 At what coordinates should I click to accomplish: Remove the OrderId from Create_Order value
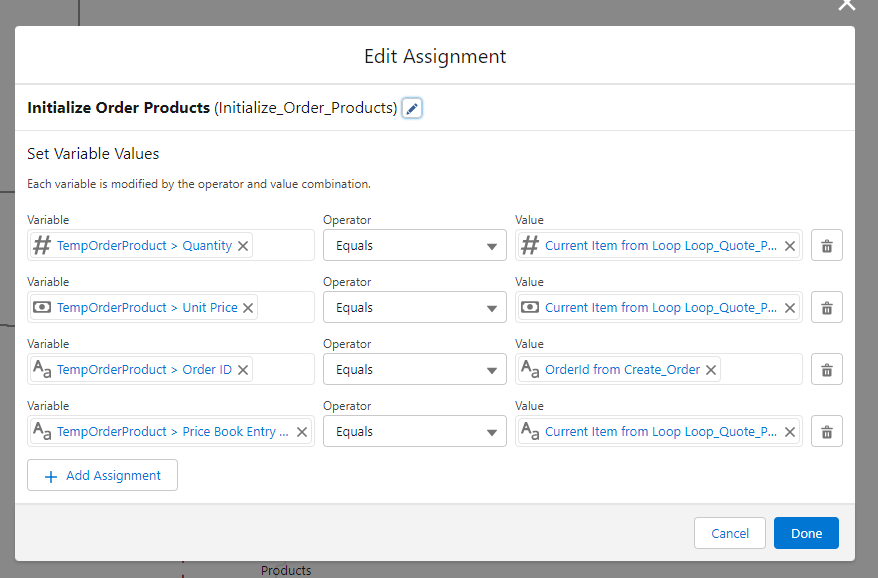tap(711, 370)
